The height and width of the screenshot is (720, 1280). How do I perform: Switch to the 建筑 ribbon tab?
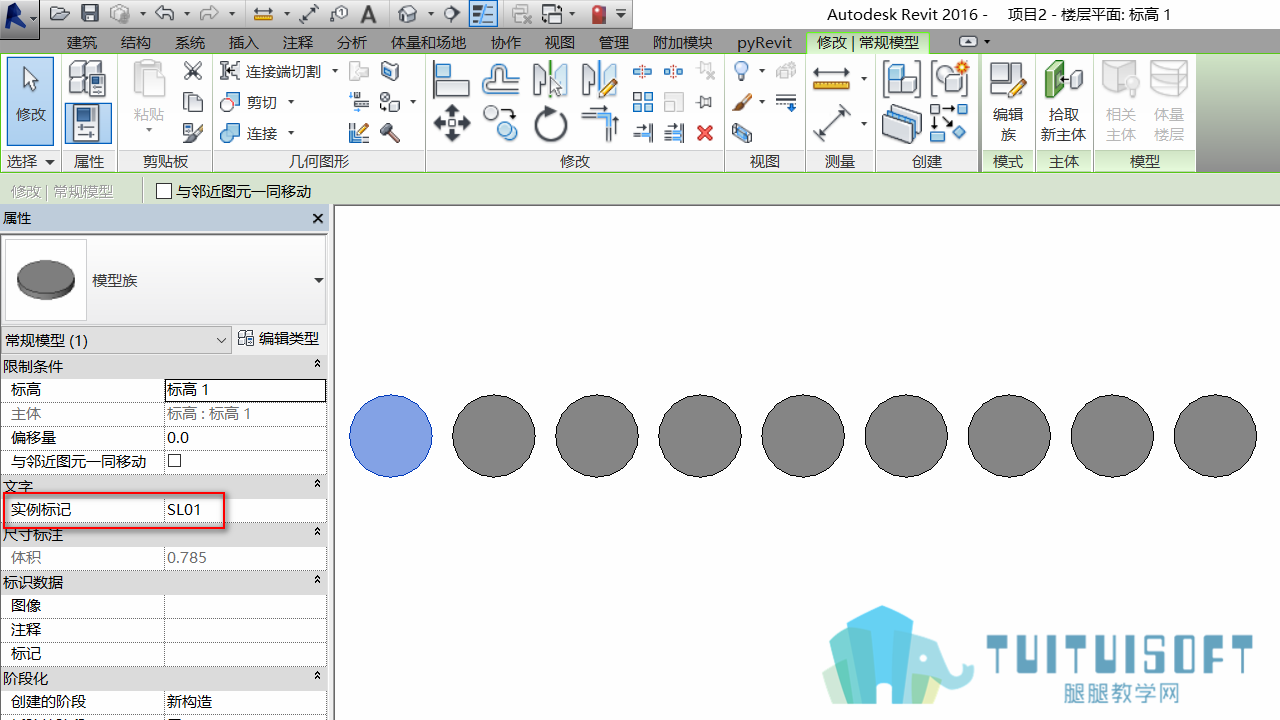(82, 42)
